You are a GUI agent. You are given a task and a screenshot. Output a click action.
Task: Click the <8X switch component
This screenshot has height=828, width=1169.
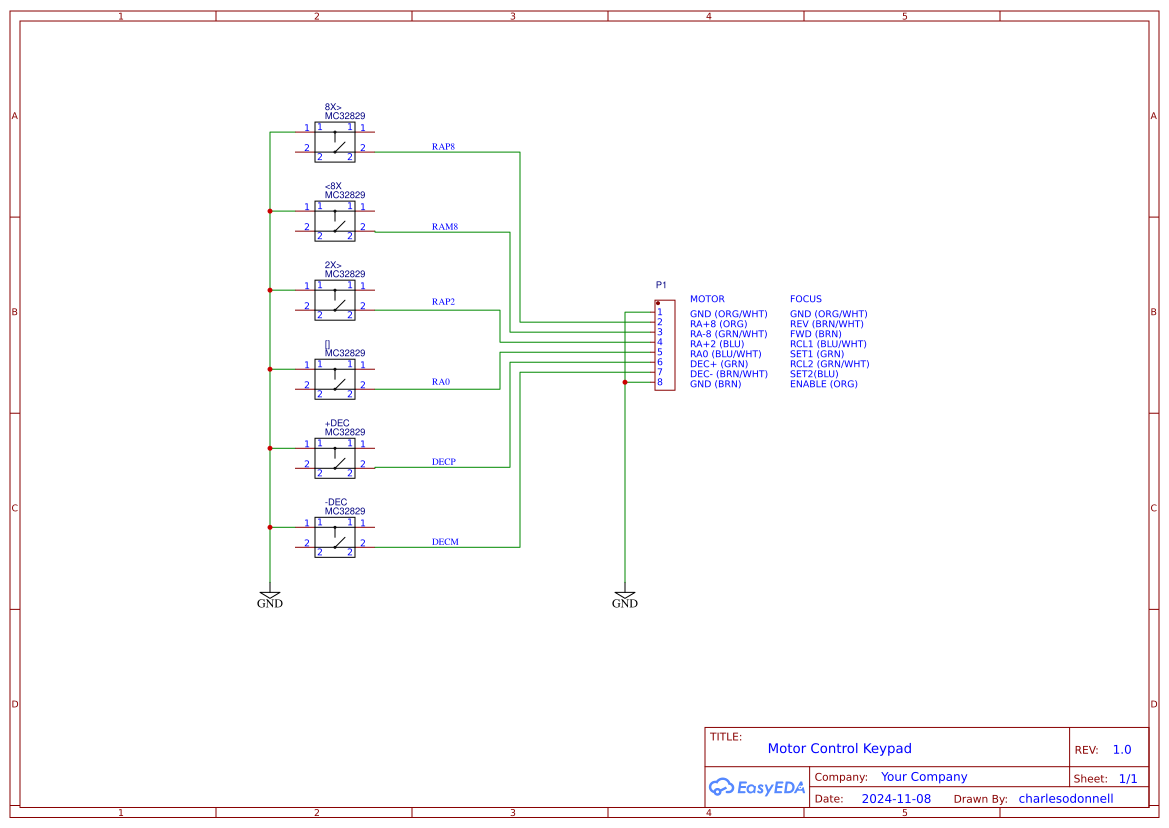pyautogui.click(x=335, y=219)
